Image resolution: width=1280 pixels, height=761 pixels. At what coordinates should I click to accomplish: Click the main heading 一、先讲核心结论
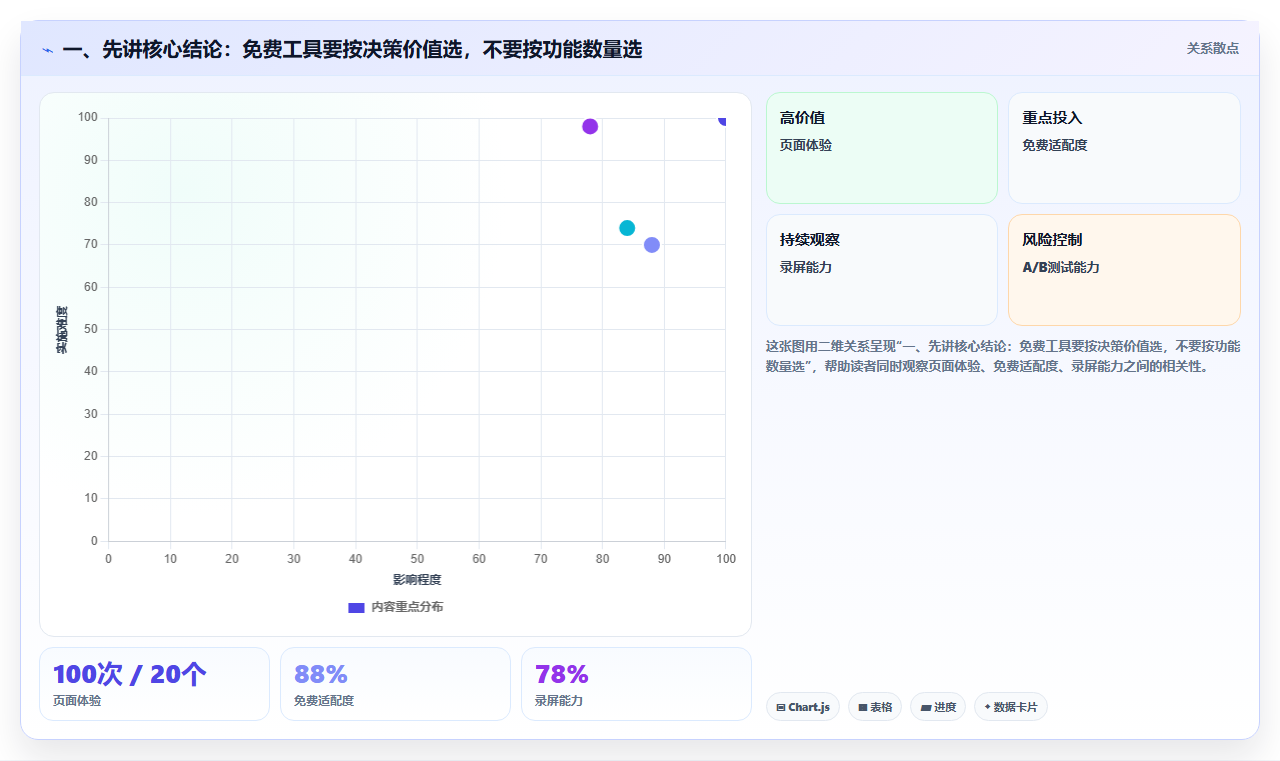click(x=352, y=49)
